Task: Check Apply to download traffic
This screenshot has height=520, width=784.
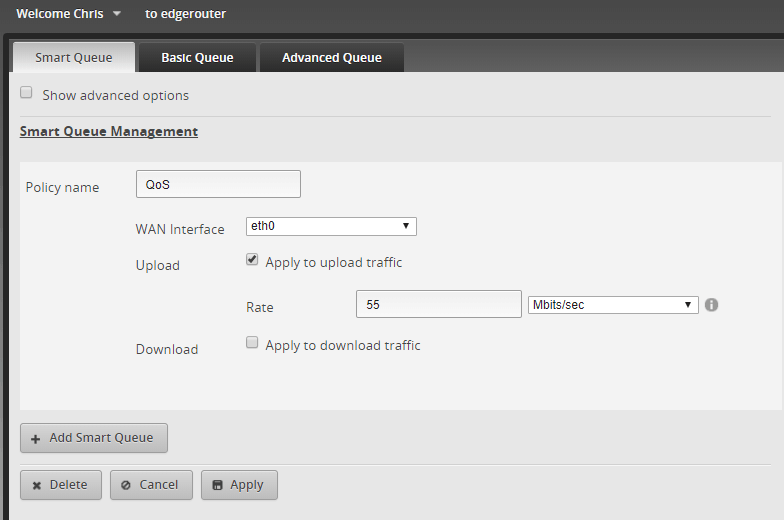Action: point(252,343)
